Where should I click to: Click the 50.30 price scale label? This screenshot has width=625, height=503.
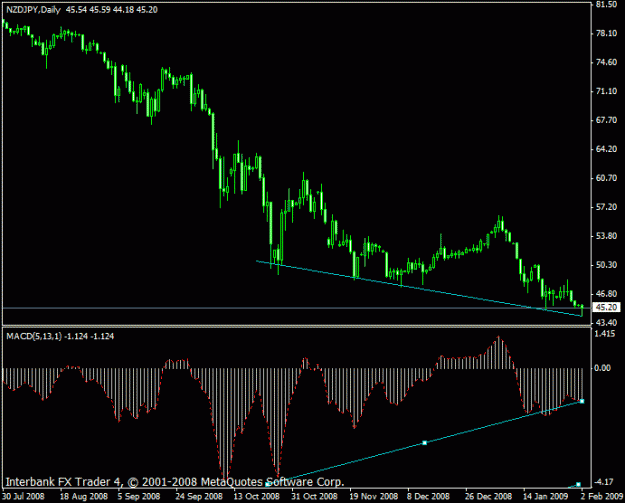(x=606, y=265)
